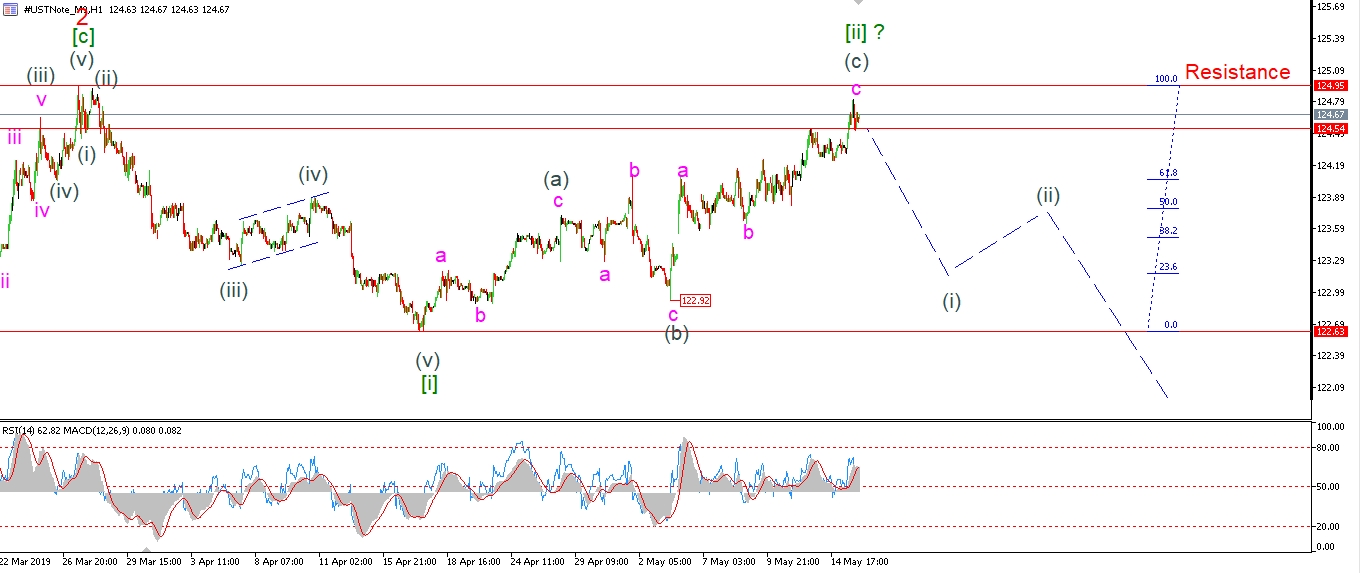Click the 23.6 Fibonacci level marker
Image resolution: width=1361 pixels, height=573 pixels.
[1167, 267]
